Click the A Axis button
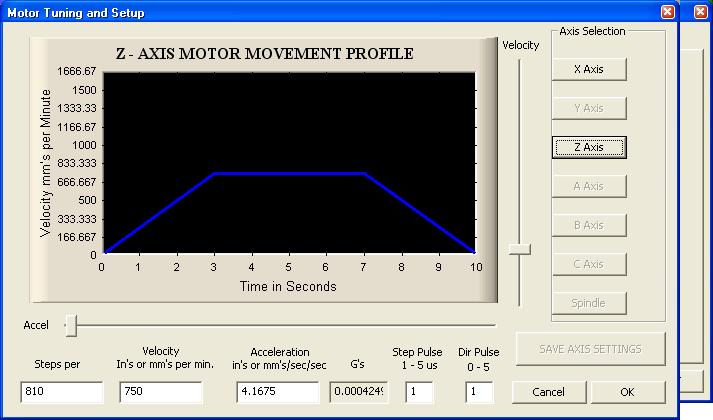The width and height of the screenshot is (713, 420). point(588,186)
